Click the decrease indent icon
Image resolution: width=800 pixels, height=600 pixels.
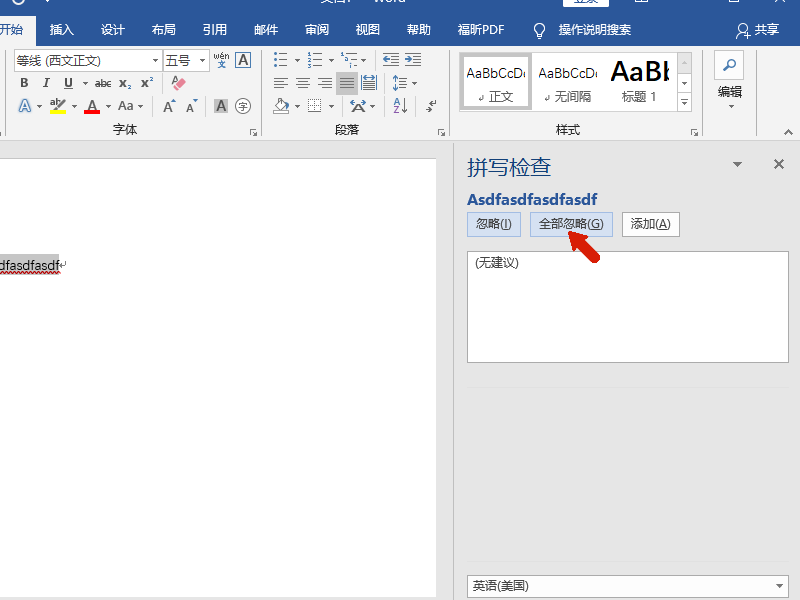click(x=391, y=60)
